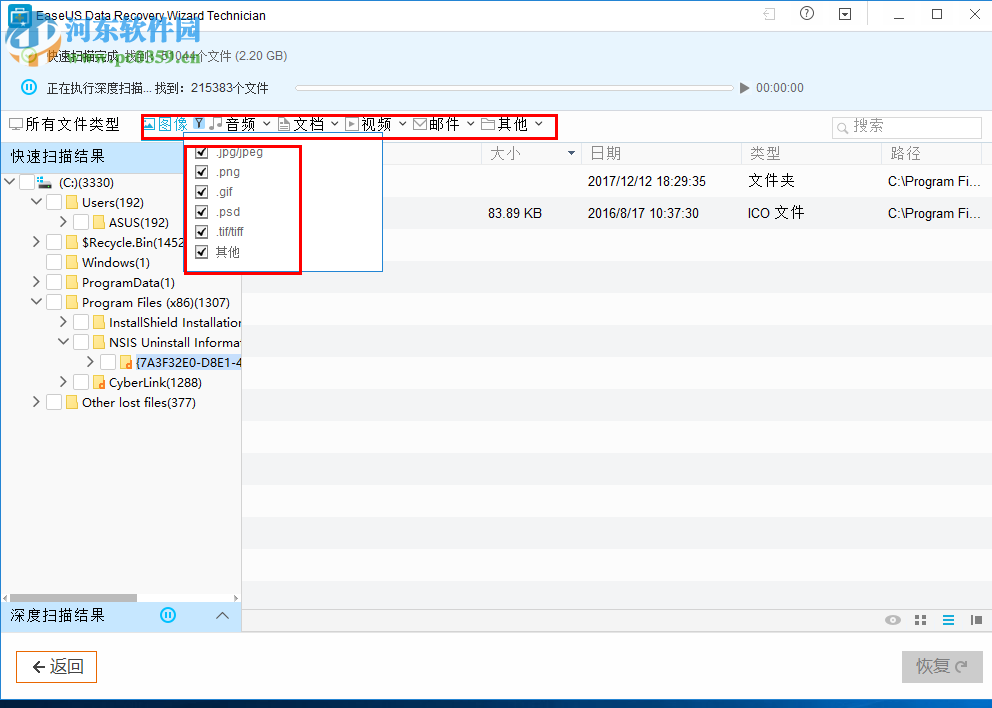This screenshot has width=992, height=708.
Task: Open the help question mark icon
Action: point(806,14)
